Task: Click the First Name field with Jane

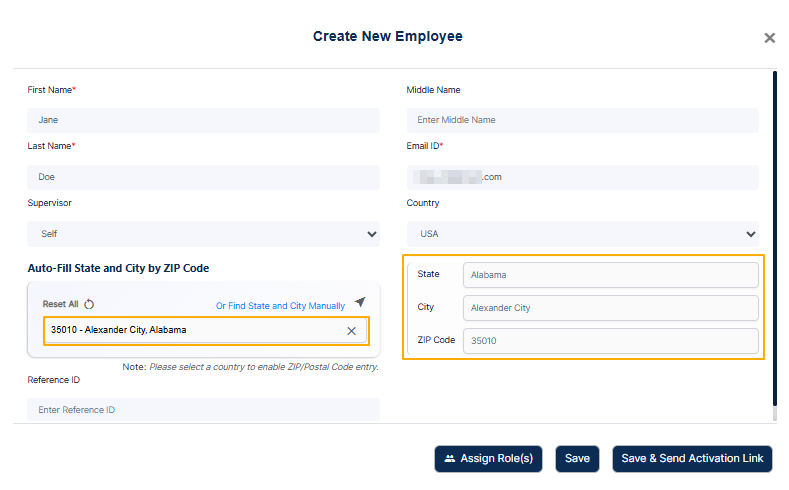Action: (203, 120)
